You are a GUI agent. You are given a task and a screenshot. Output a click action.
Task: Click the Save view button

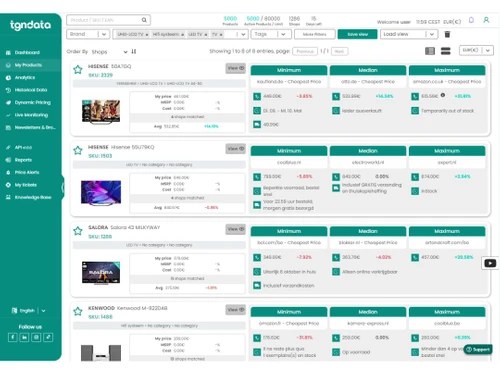tap(357, 34)
